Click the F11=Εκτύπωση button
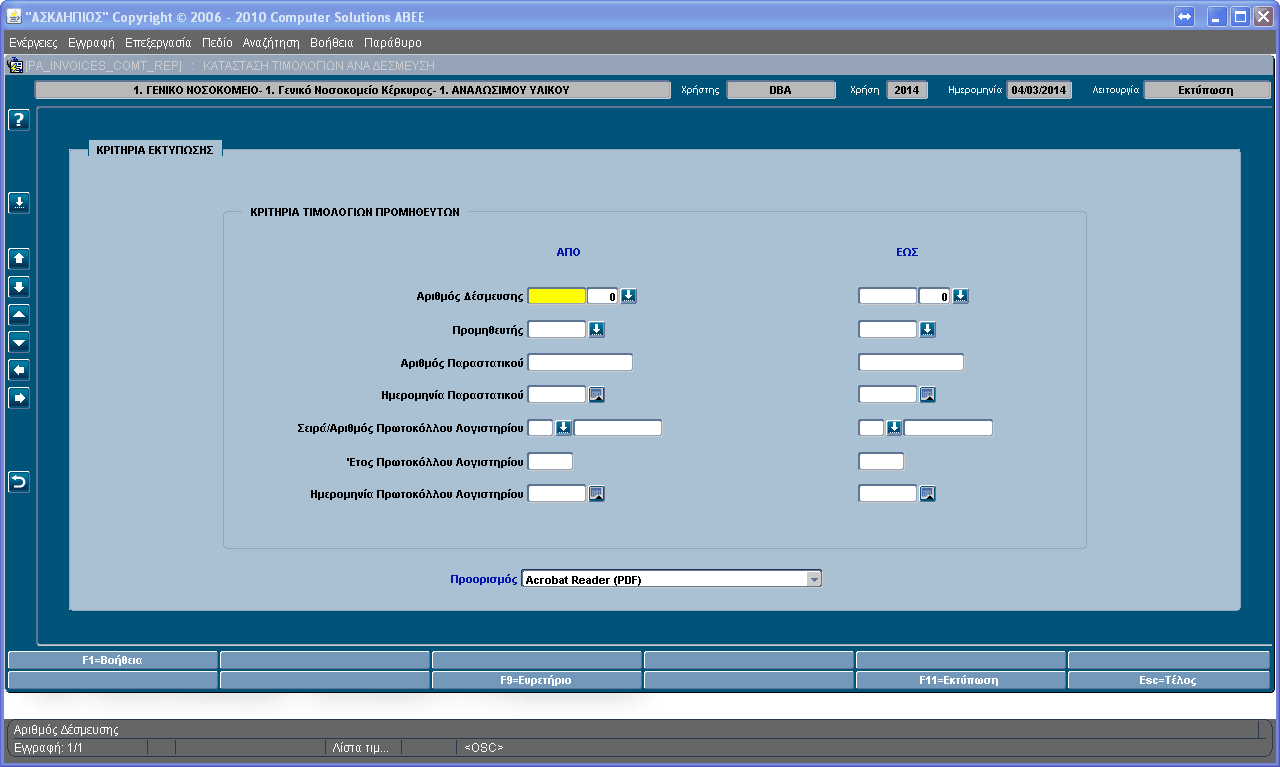The width and height of the screenshot is (1280, 767). 960,680
